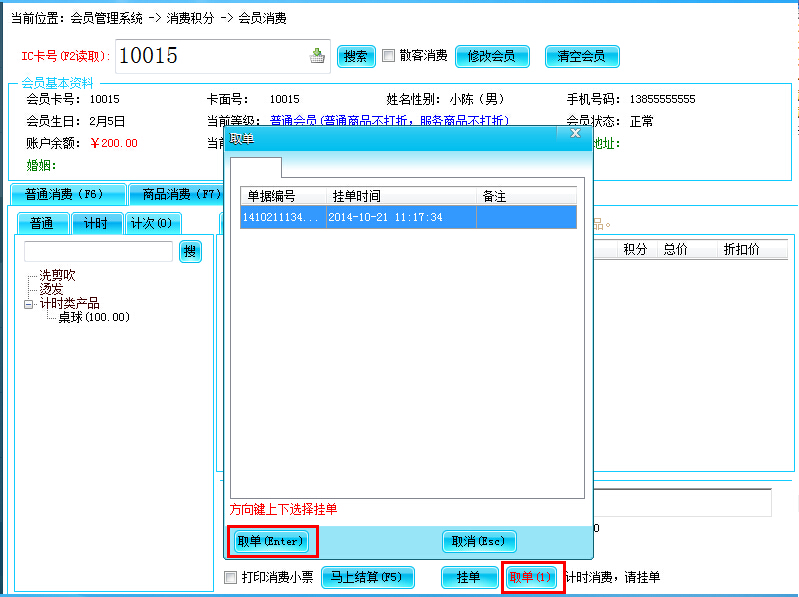The height and width of the screenshot is (597, 799).
Task: Switch to the 计时 sub-tab
Action: pos(98,223)
